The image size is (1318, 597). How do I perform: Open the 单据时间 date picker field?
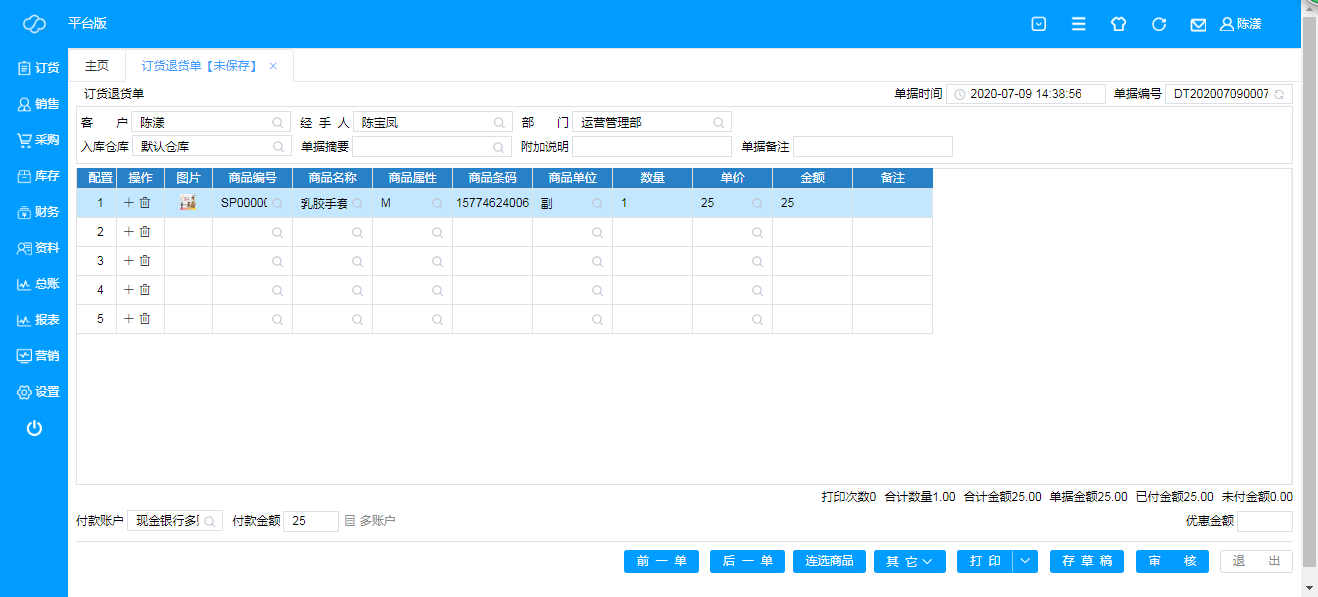point(1026,94)
